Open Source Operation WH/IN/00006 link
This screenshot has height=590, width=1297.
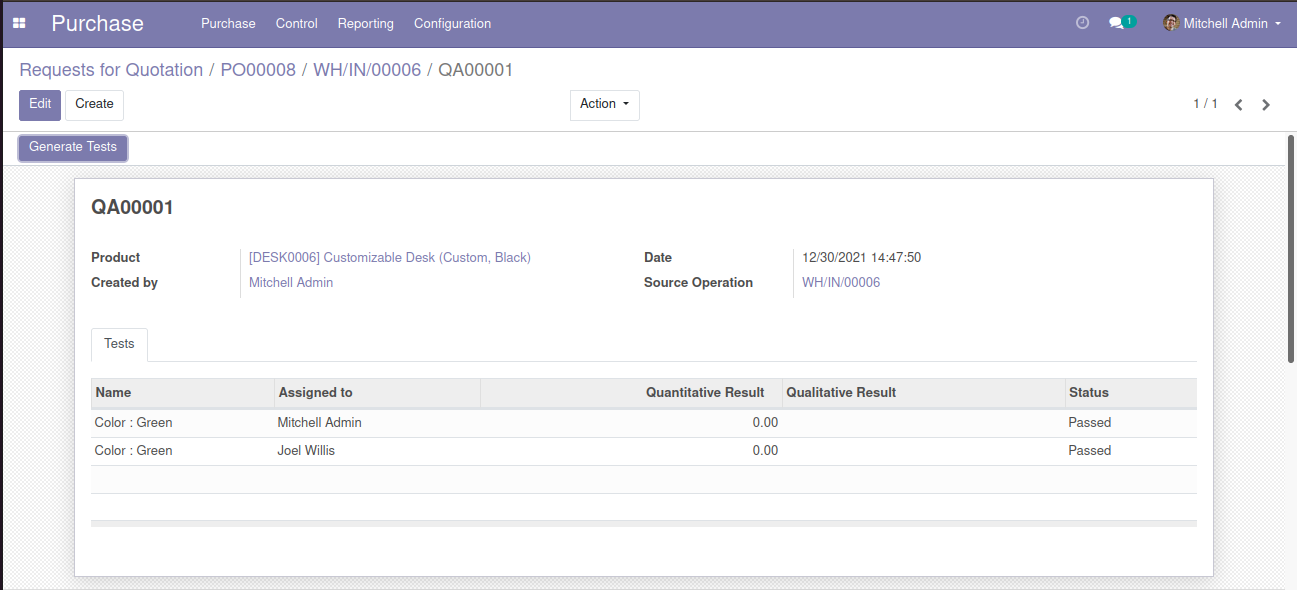click(x=841, y=282)
